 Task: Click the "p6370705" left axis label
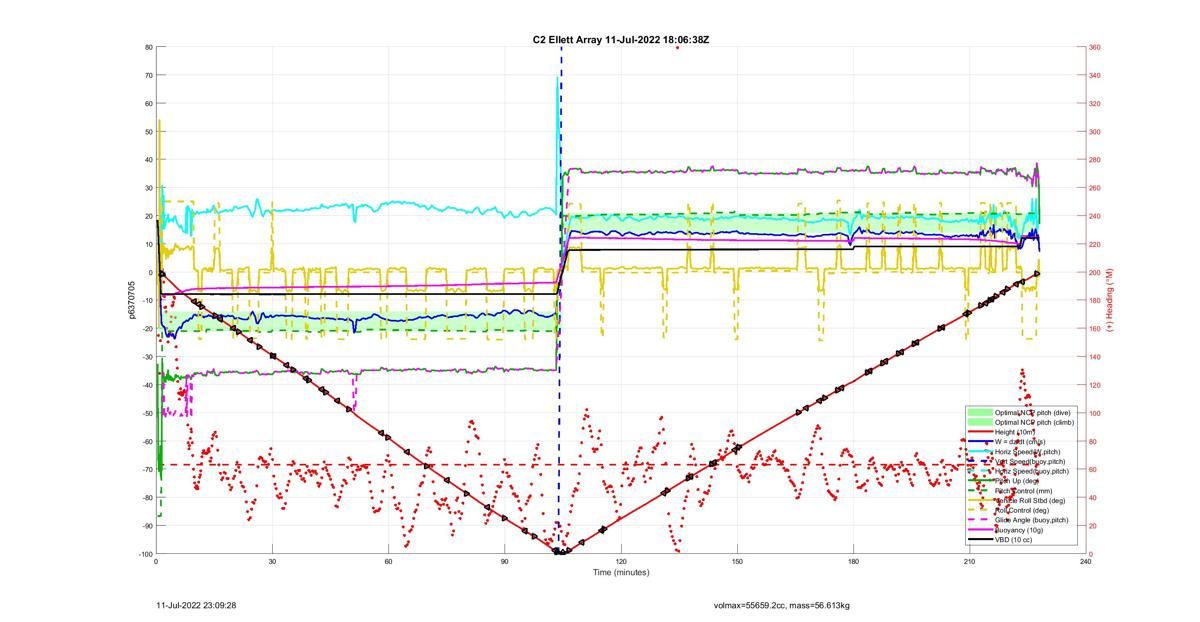[x=131, y=300]
